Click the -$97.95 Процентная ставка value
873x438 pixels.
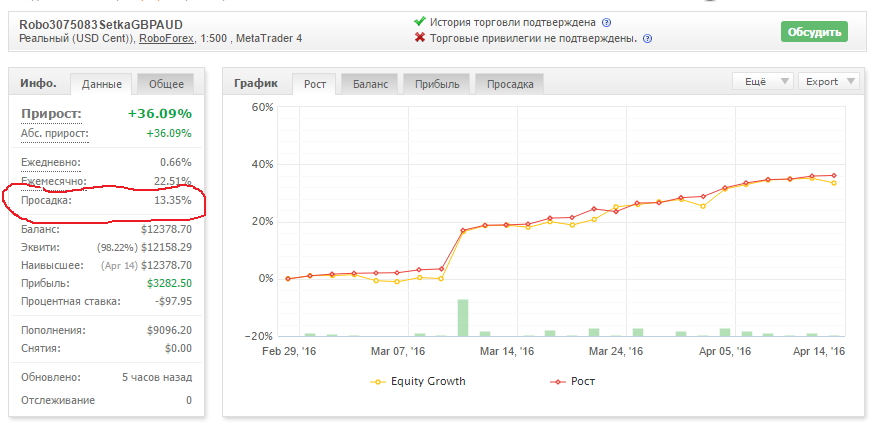tap(173, 301)
